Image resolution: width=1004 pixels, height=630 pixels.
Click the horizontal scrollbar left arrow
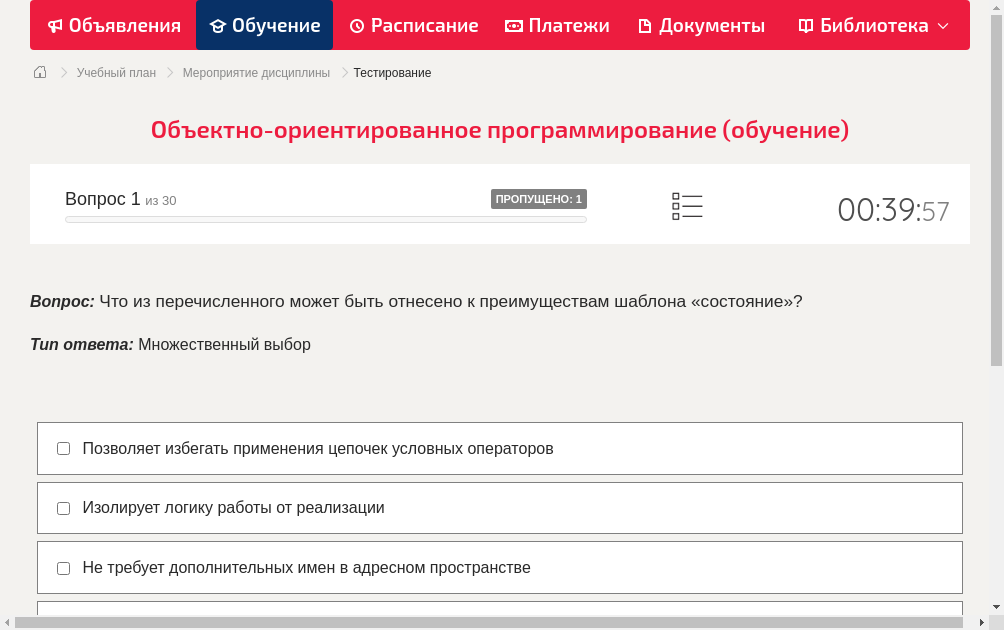[6, 624]
